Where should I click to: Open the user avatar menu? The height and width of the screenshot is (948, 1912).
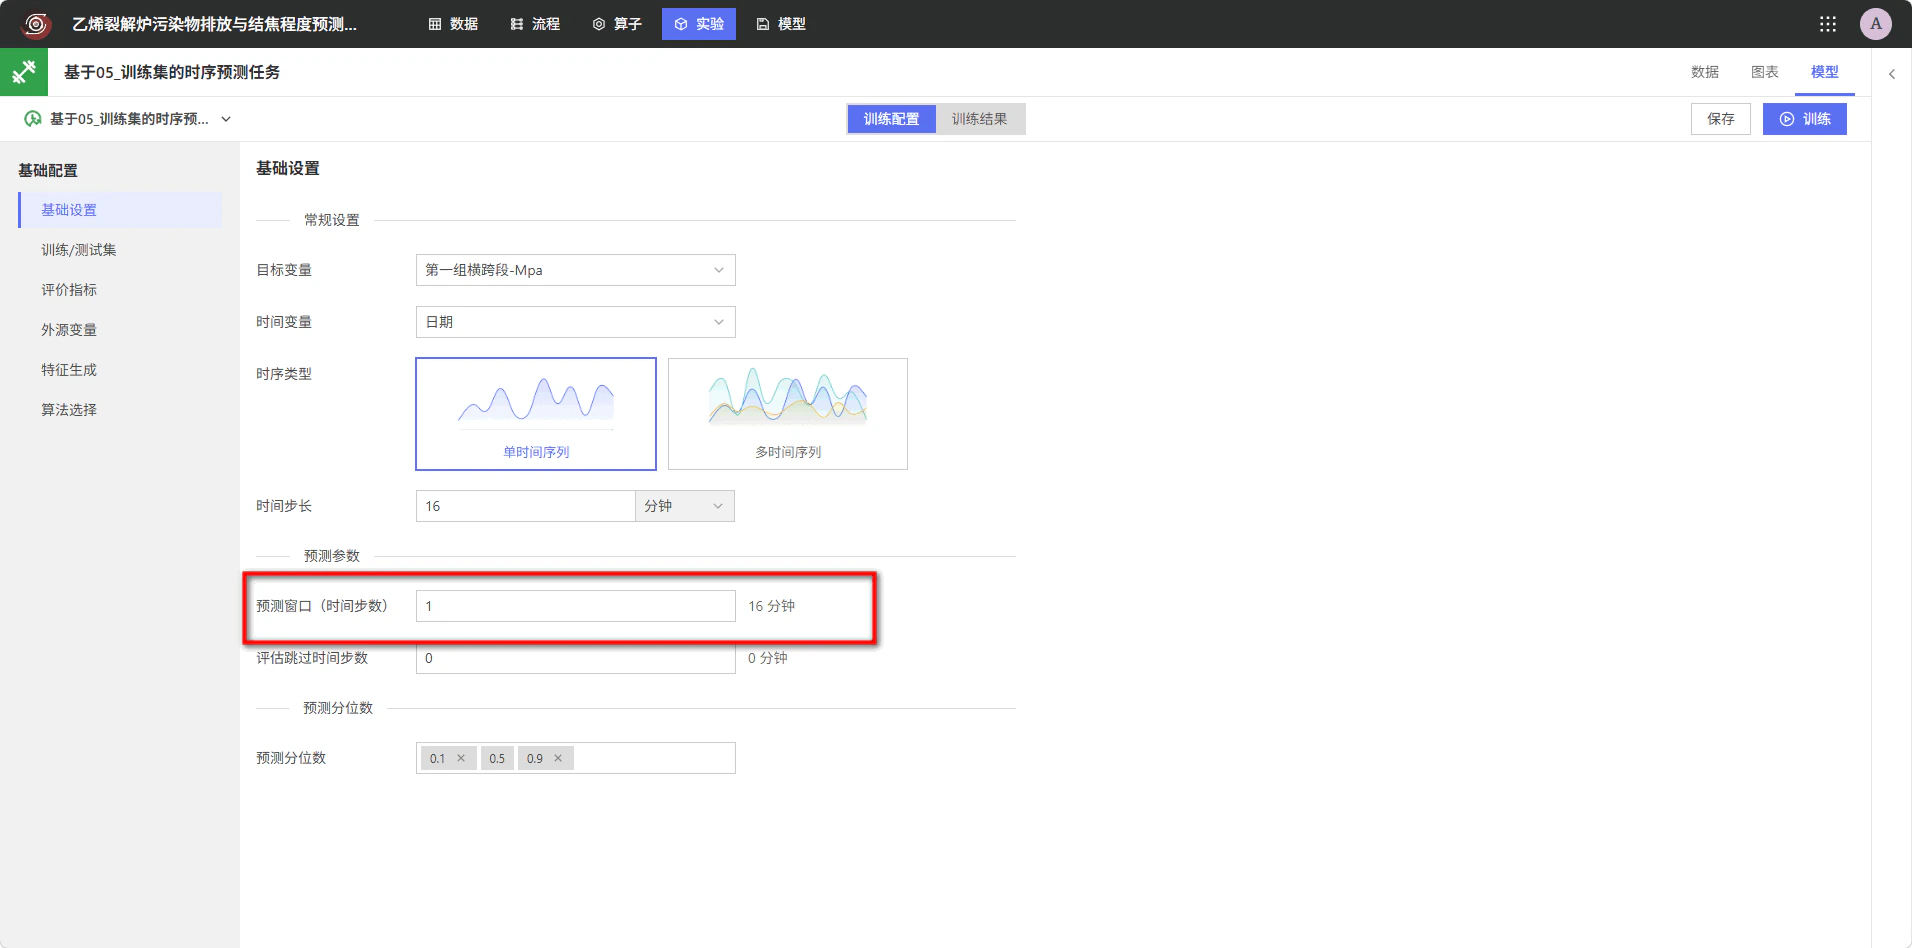point(1875,24)
